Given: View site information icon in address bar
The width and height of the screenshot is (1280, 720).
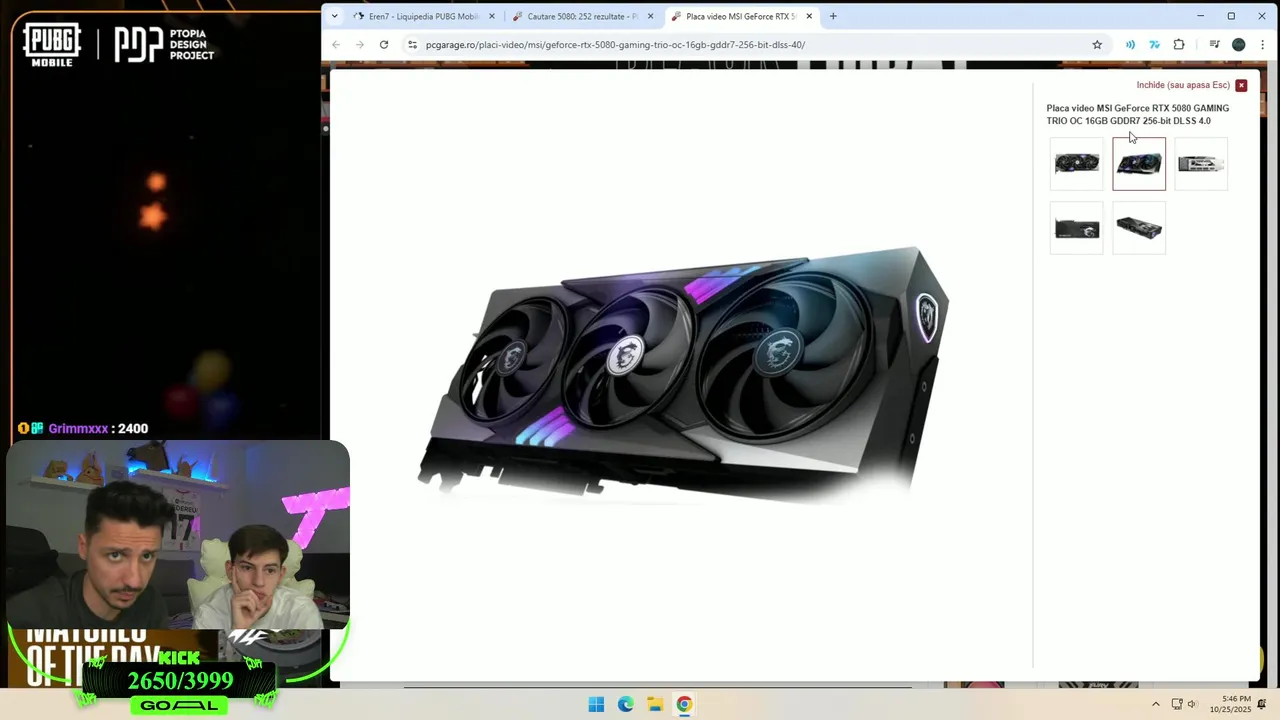Looking at the screenshot, I should click(x=412, y=45).
